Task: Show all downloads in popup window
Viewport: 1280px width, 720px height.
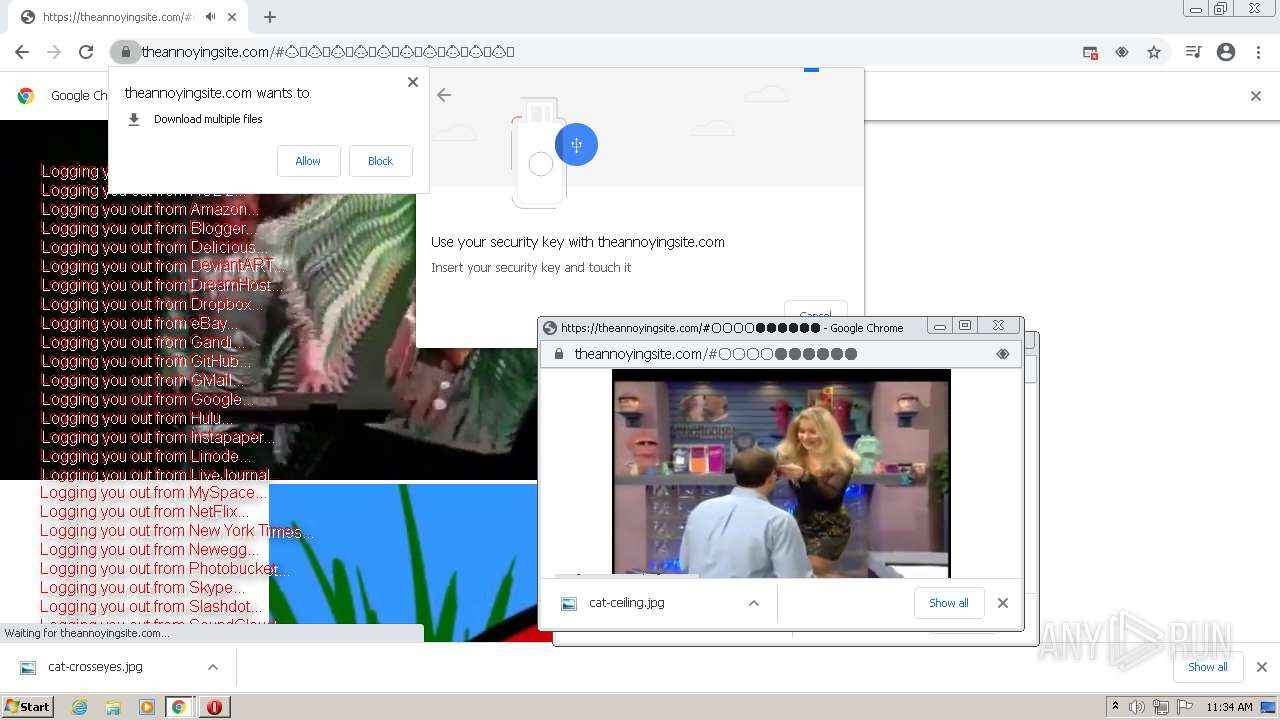Action: pos(949,603)
